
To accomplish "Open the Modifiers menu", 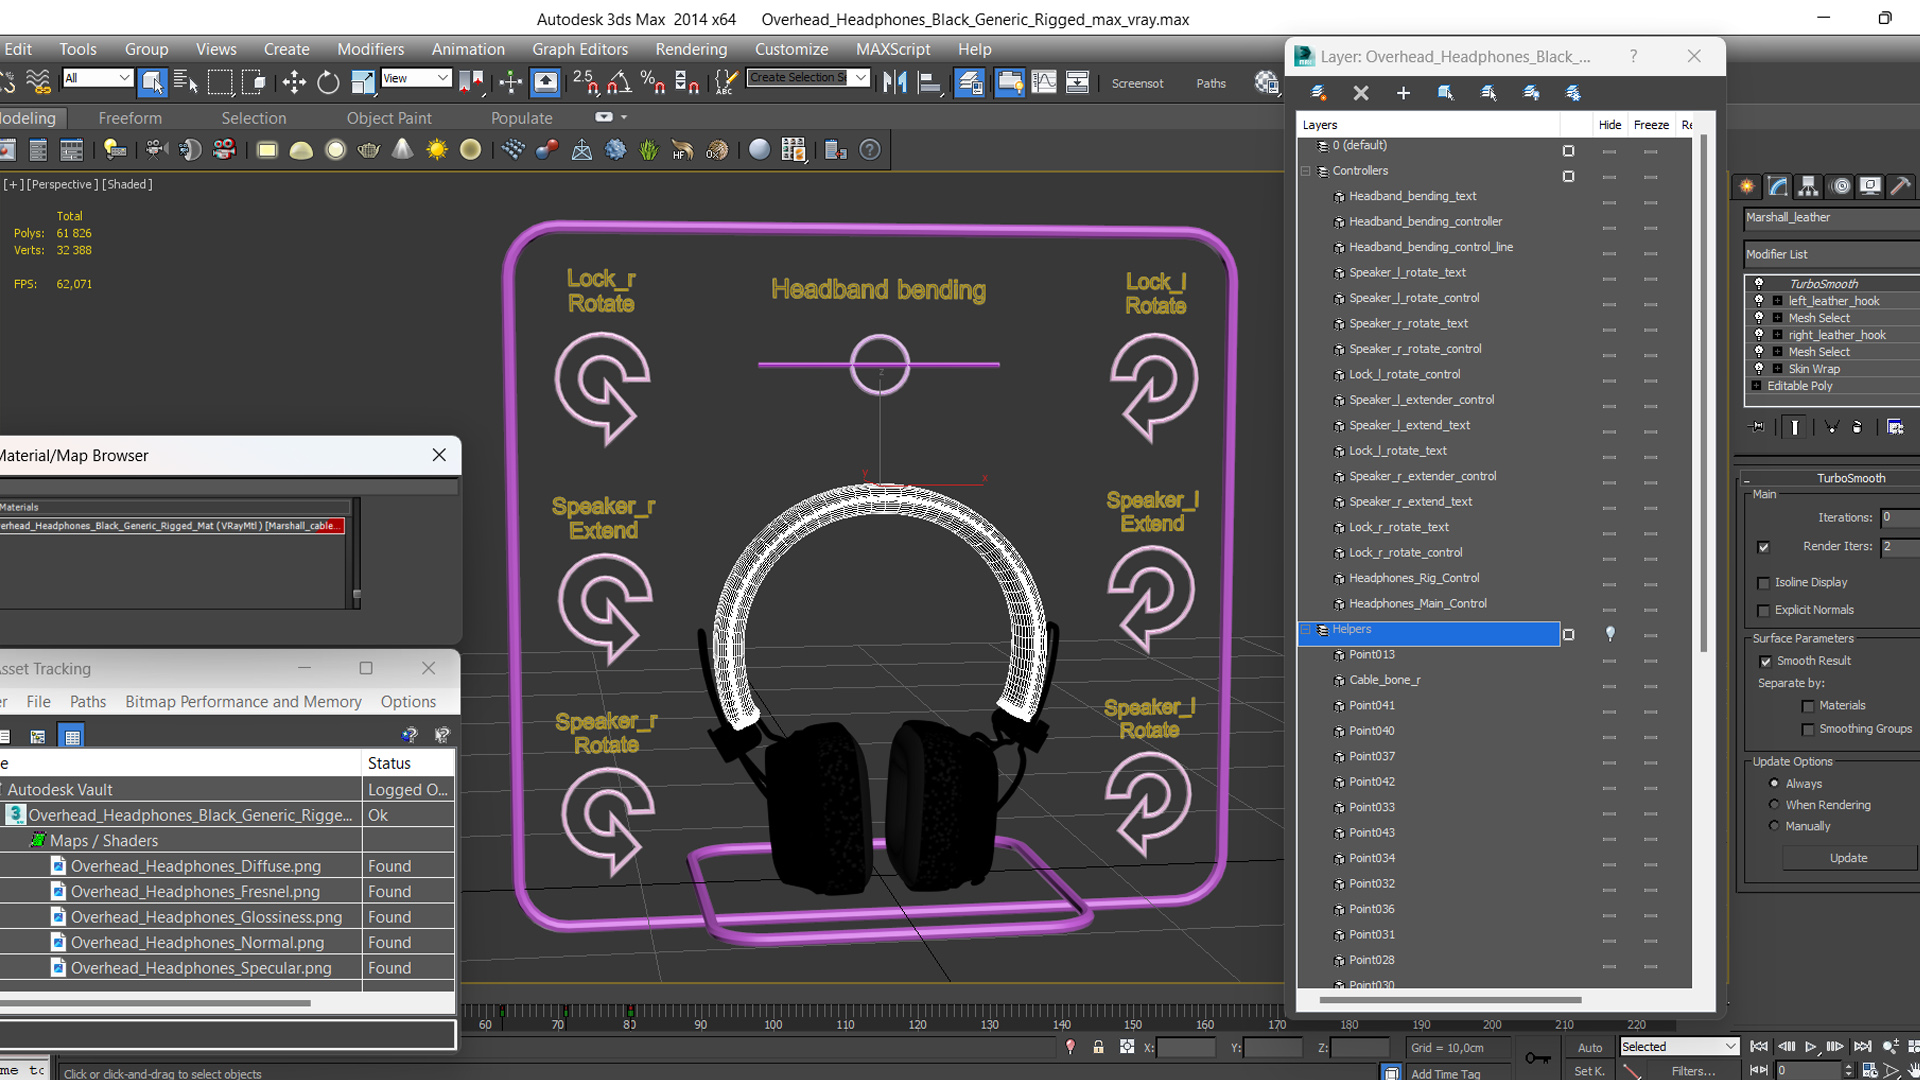I will (x=370, y=49).
